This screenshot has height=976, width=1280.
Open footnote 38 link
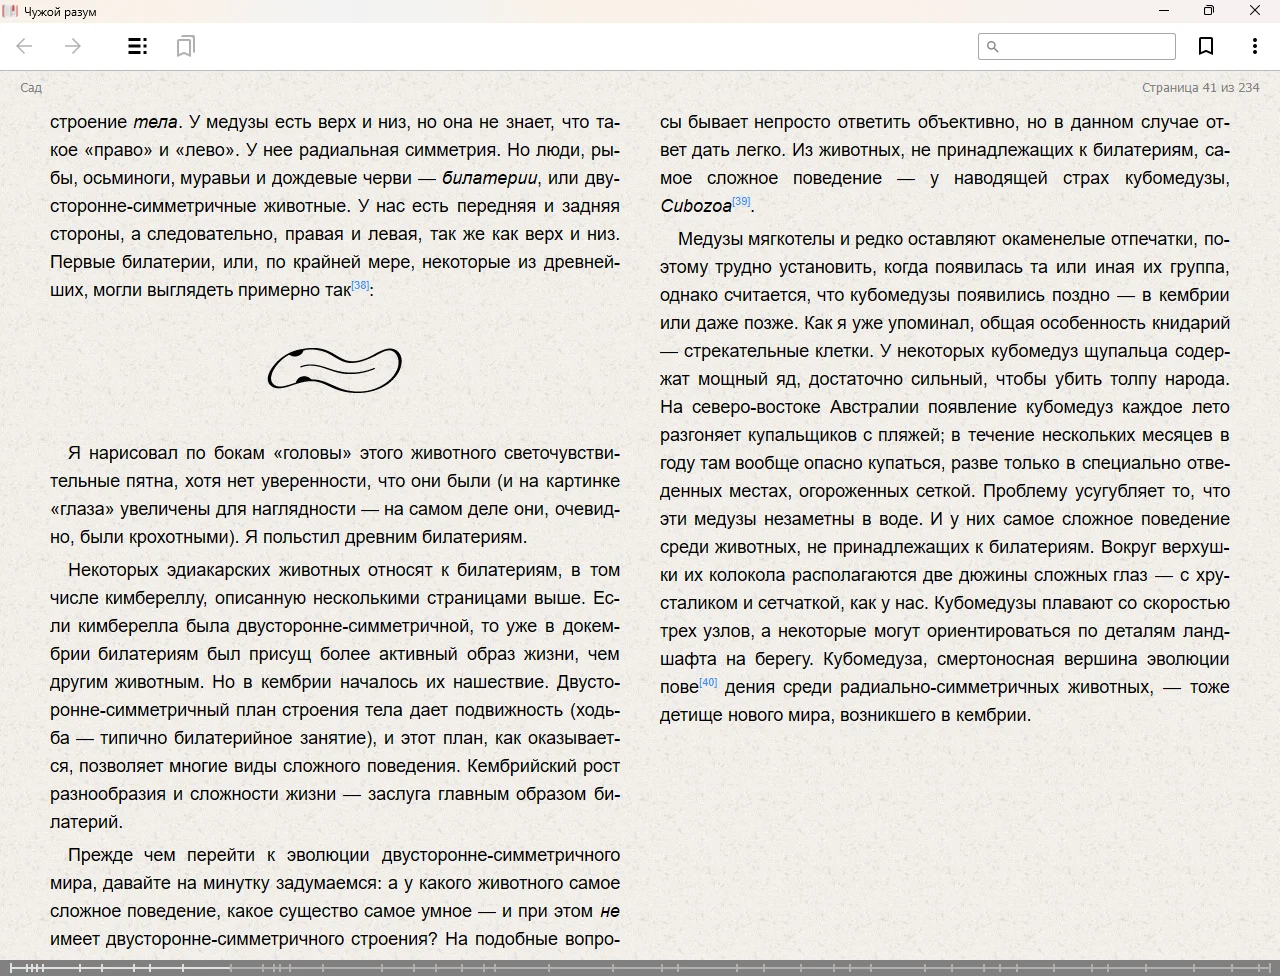tap(361, 286)
